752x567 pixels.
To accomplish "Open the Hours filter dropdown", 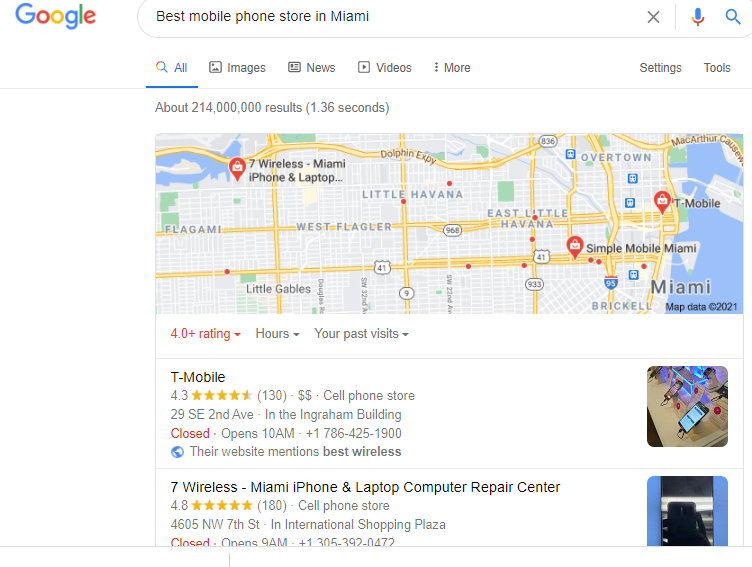I will [277, 333].
